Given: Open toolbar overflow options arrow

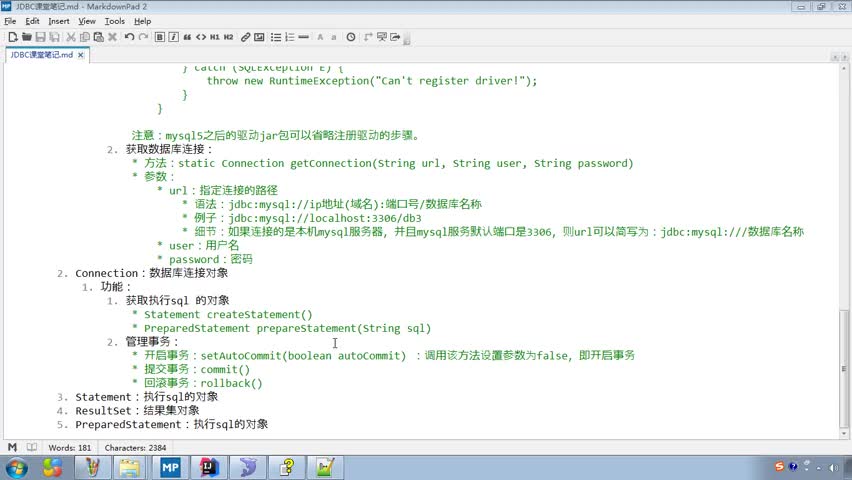Looking at the screenshot, I should pos(407,40).
